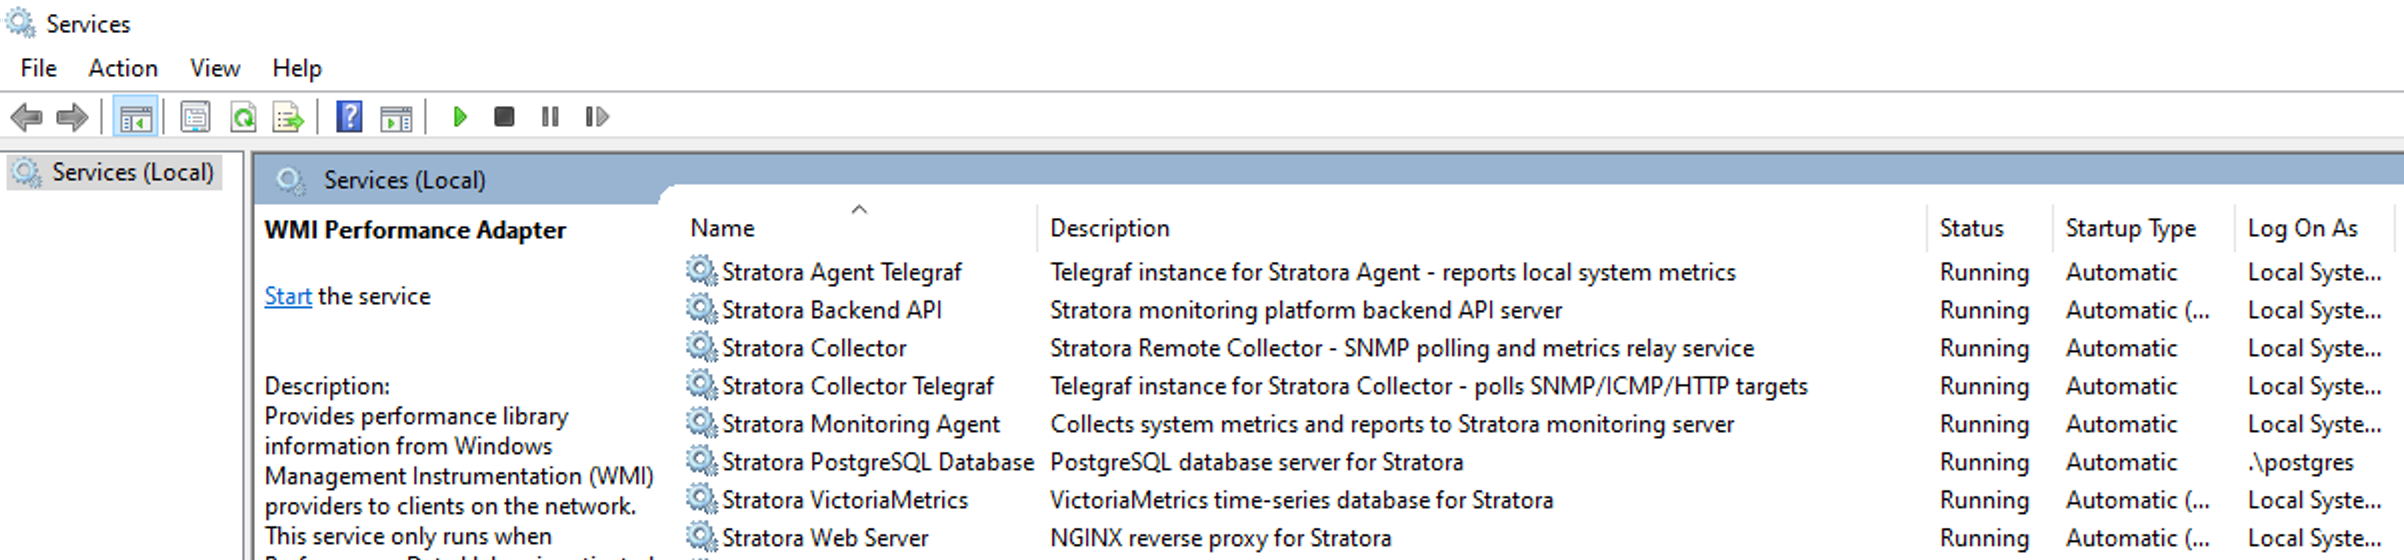Click the Start the service link
Image resolution: width=2404 pixels, height=560 pixels.
tap(288, 296)
